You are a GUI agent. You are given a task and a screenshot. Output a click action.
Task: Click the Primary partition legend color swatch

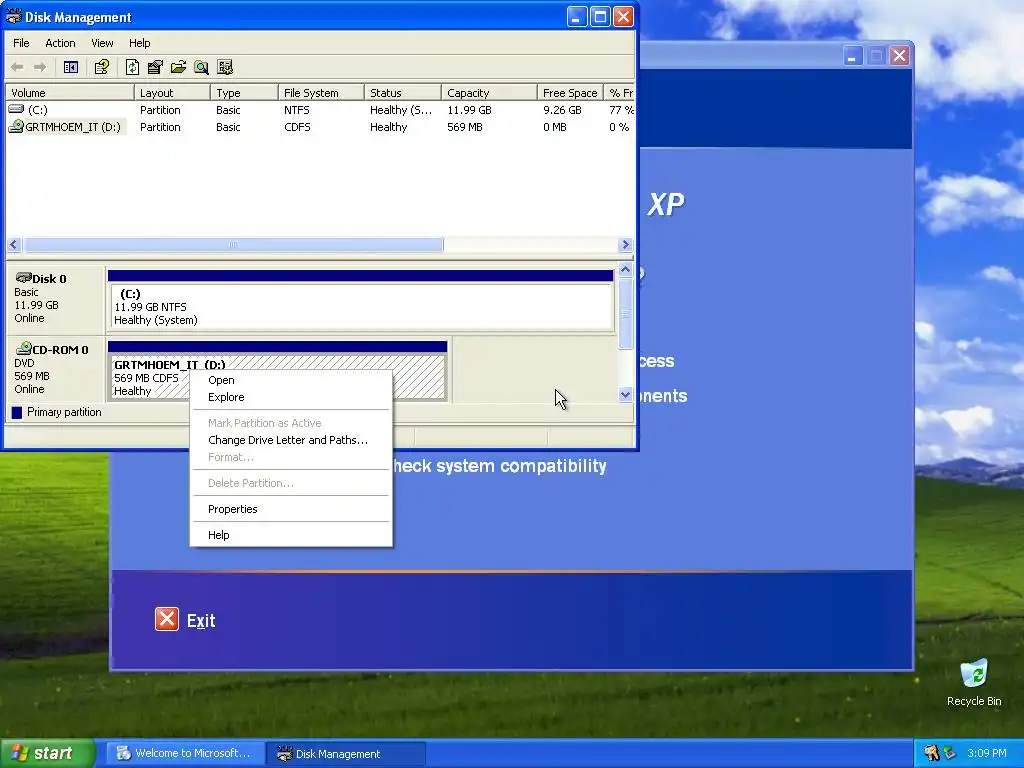[x=17, y=412]
